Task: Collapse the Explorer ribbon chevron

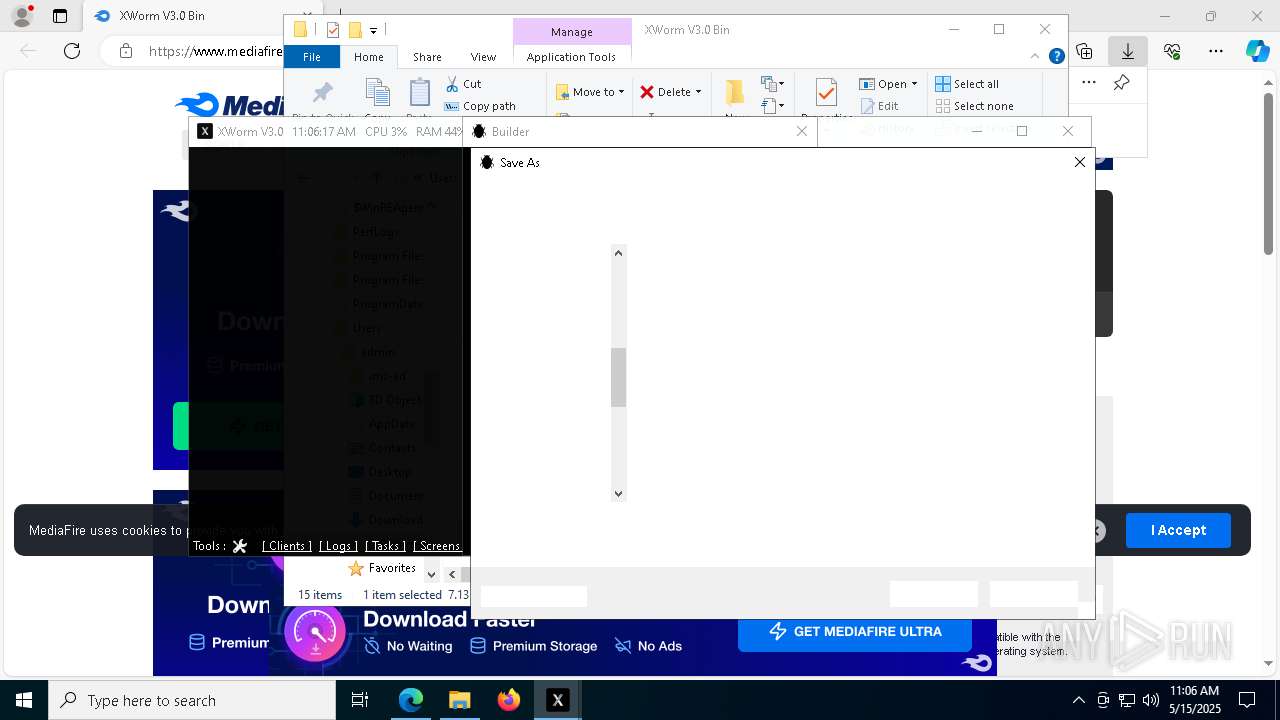Action: point(1037,57)
